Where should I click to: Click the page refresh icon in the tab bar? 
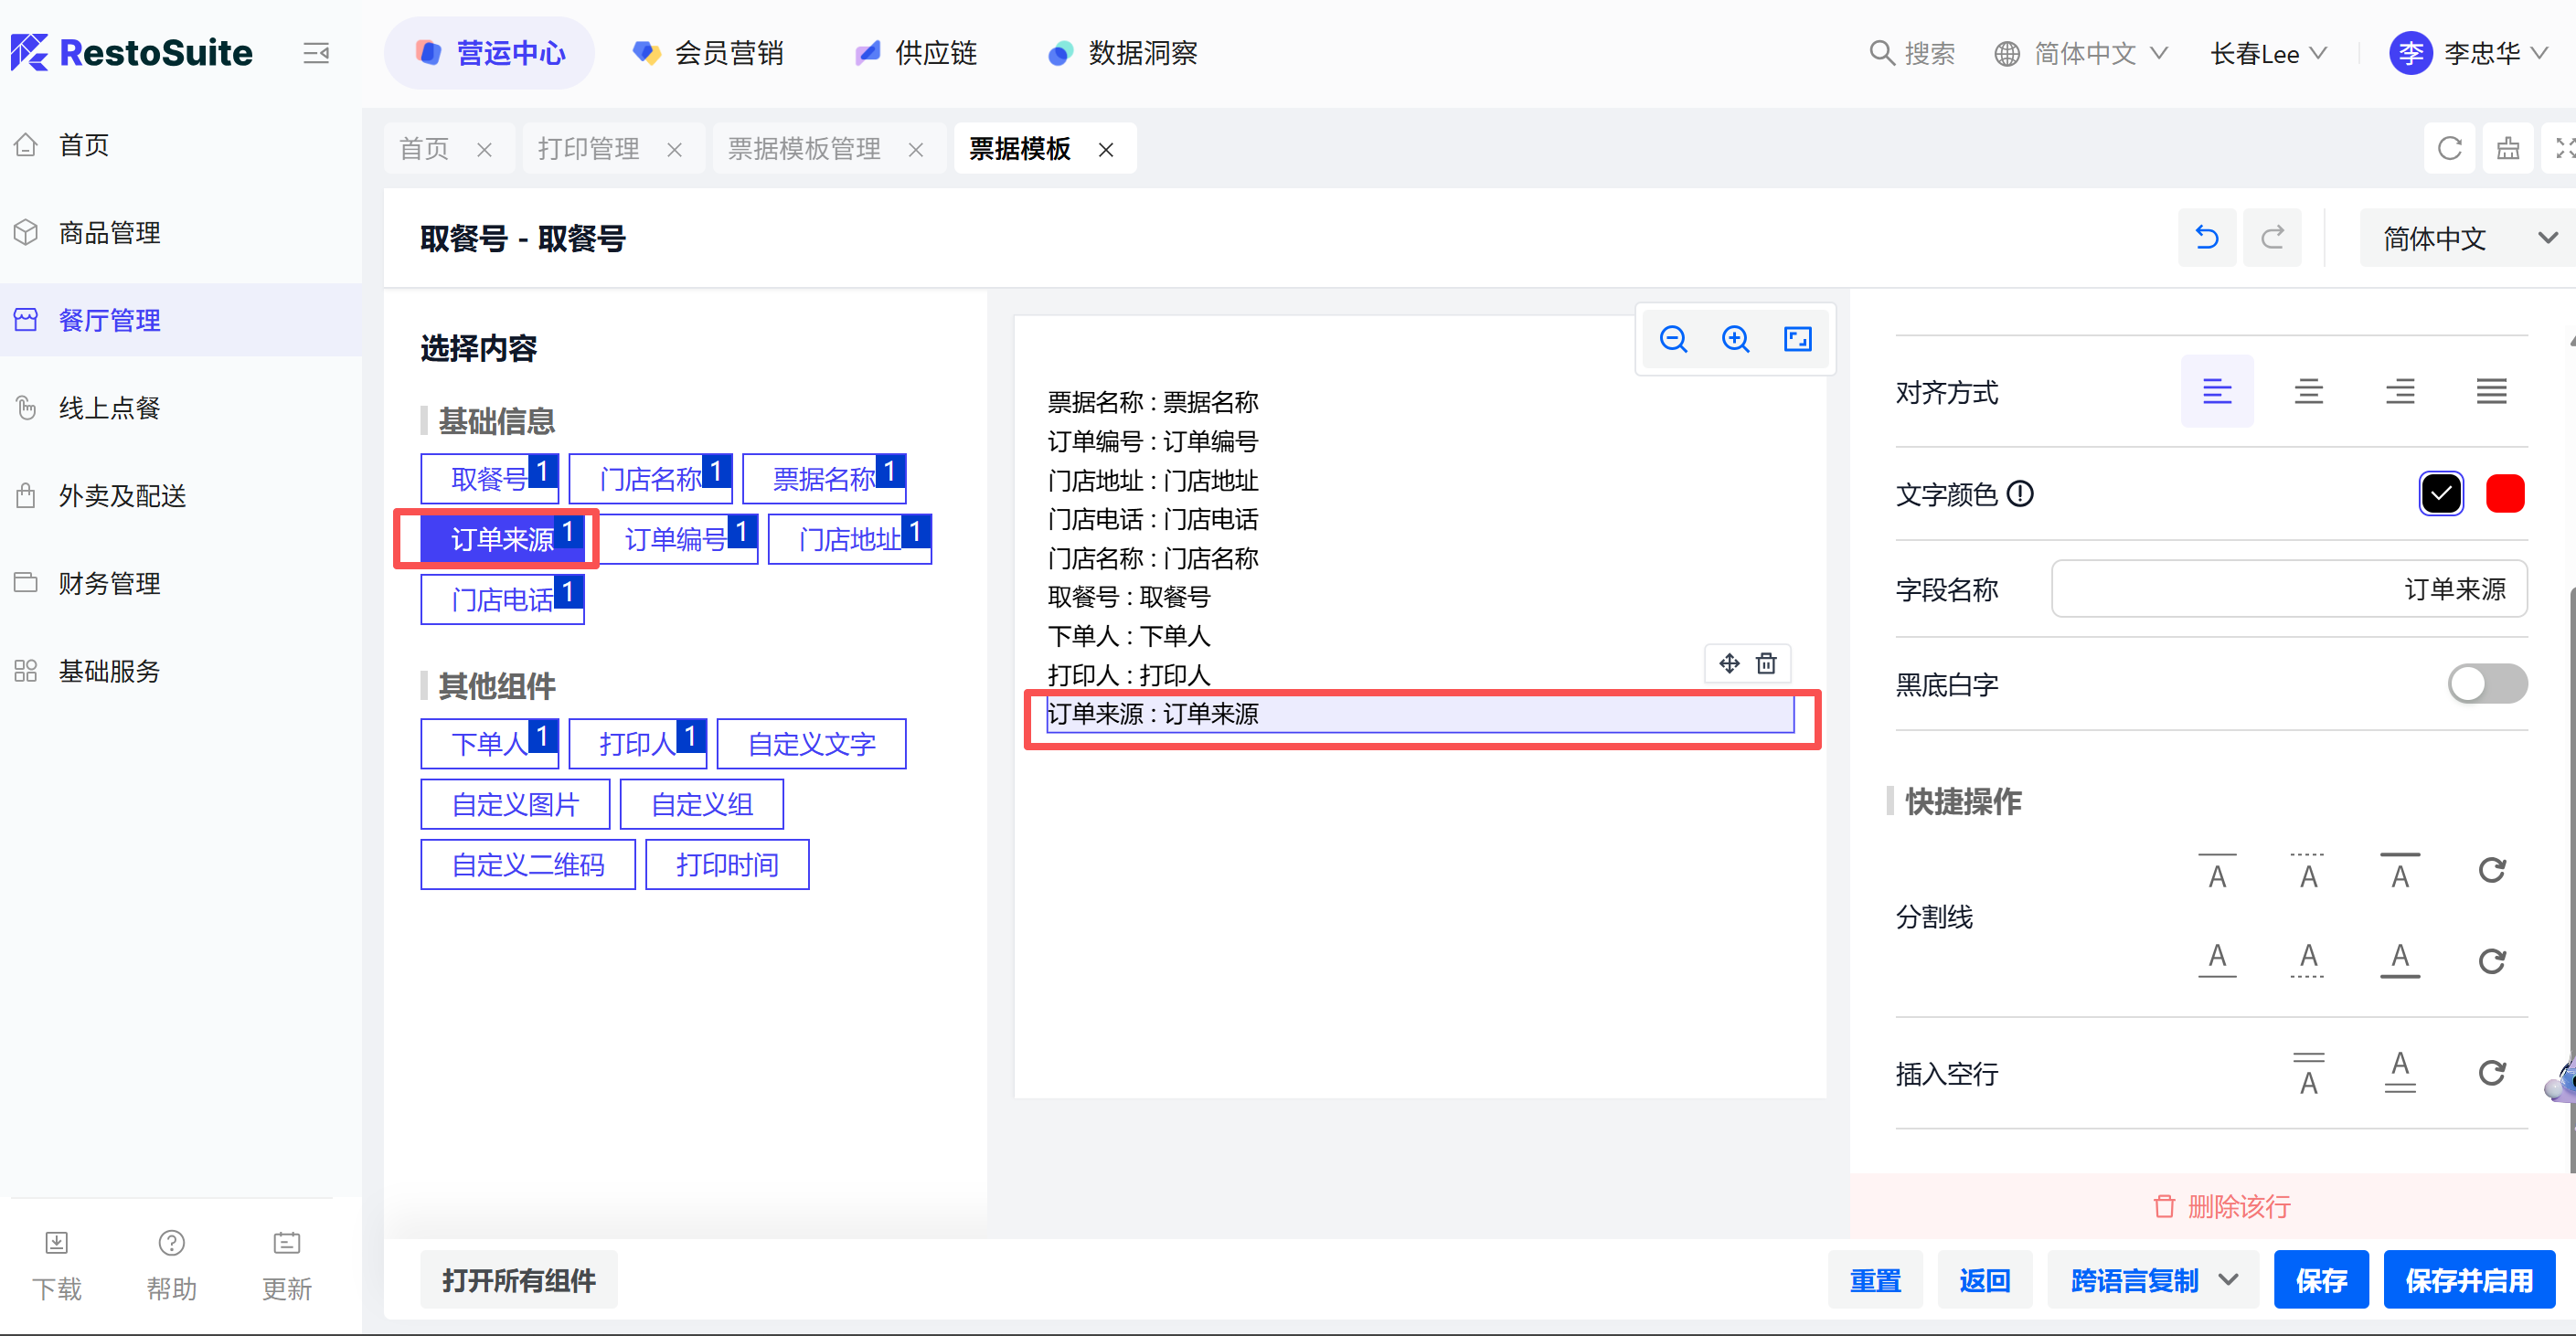pyautogui.click(x=2449, y=149)
